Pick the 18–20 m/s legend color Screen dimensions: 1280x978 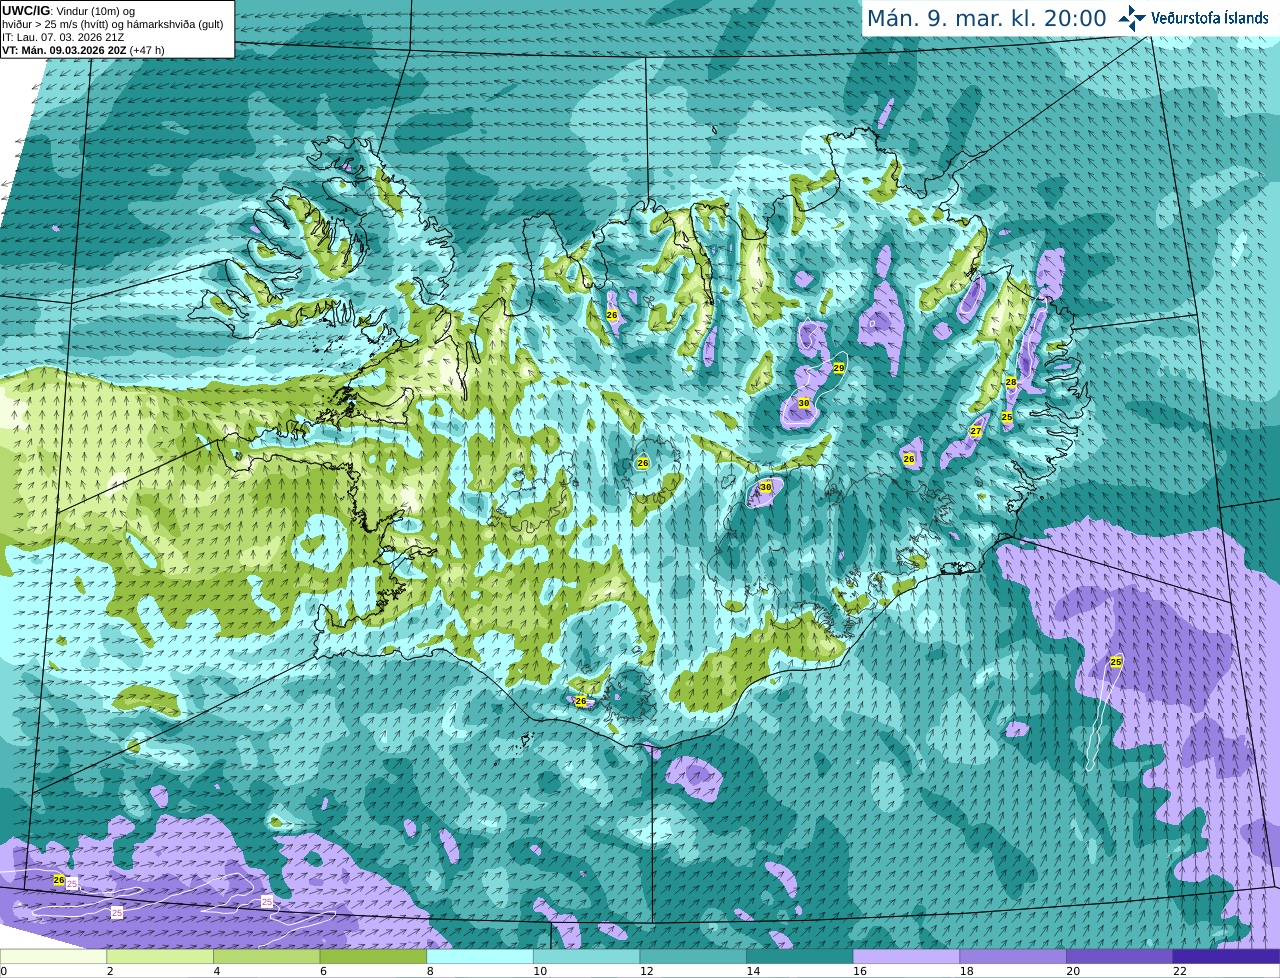pyautogui.click(x=1013, y=956)
